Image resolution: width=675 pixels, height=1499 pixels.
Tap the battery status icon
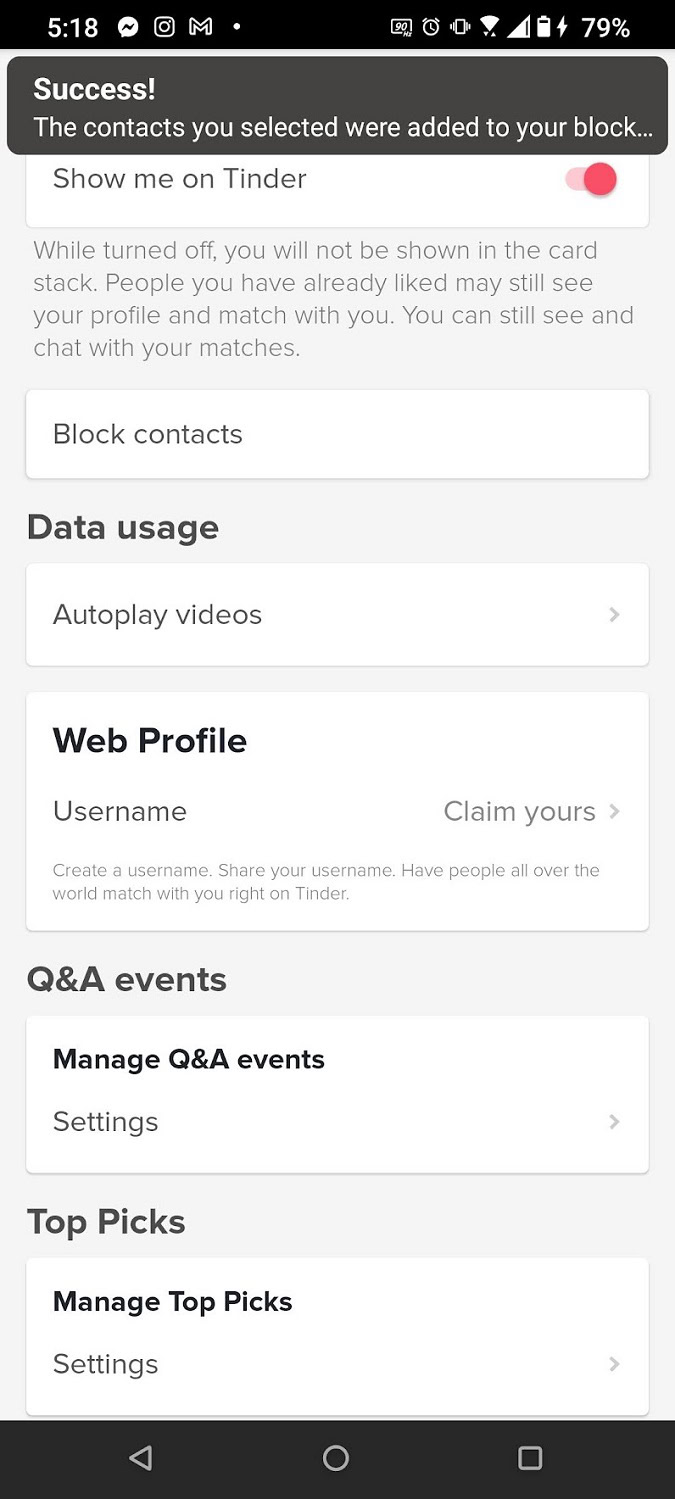(543, 27)
